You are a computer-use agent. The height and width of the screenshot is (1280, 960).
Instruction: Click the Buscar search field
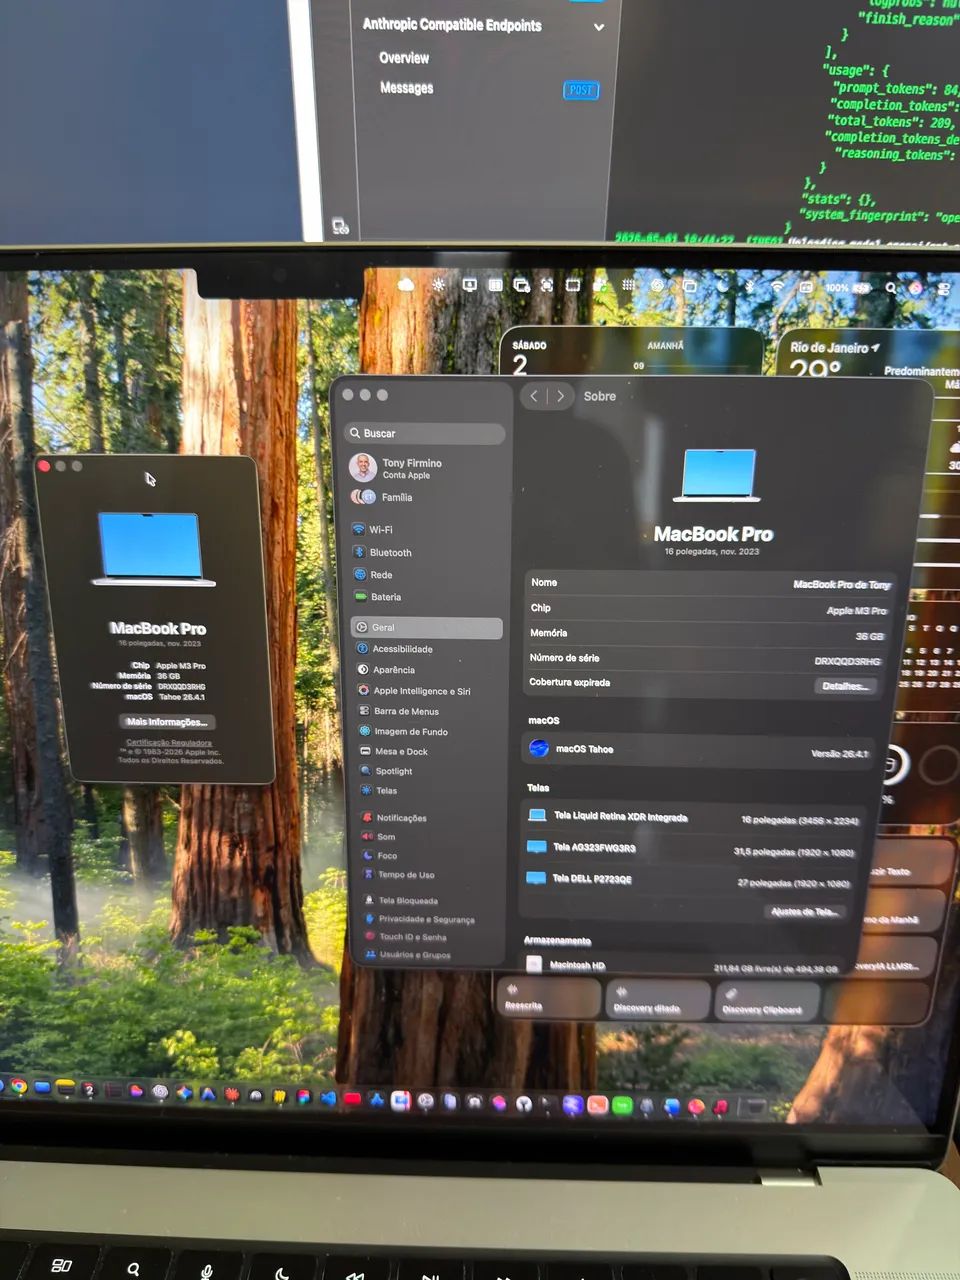(424, 433)
